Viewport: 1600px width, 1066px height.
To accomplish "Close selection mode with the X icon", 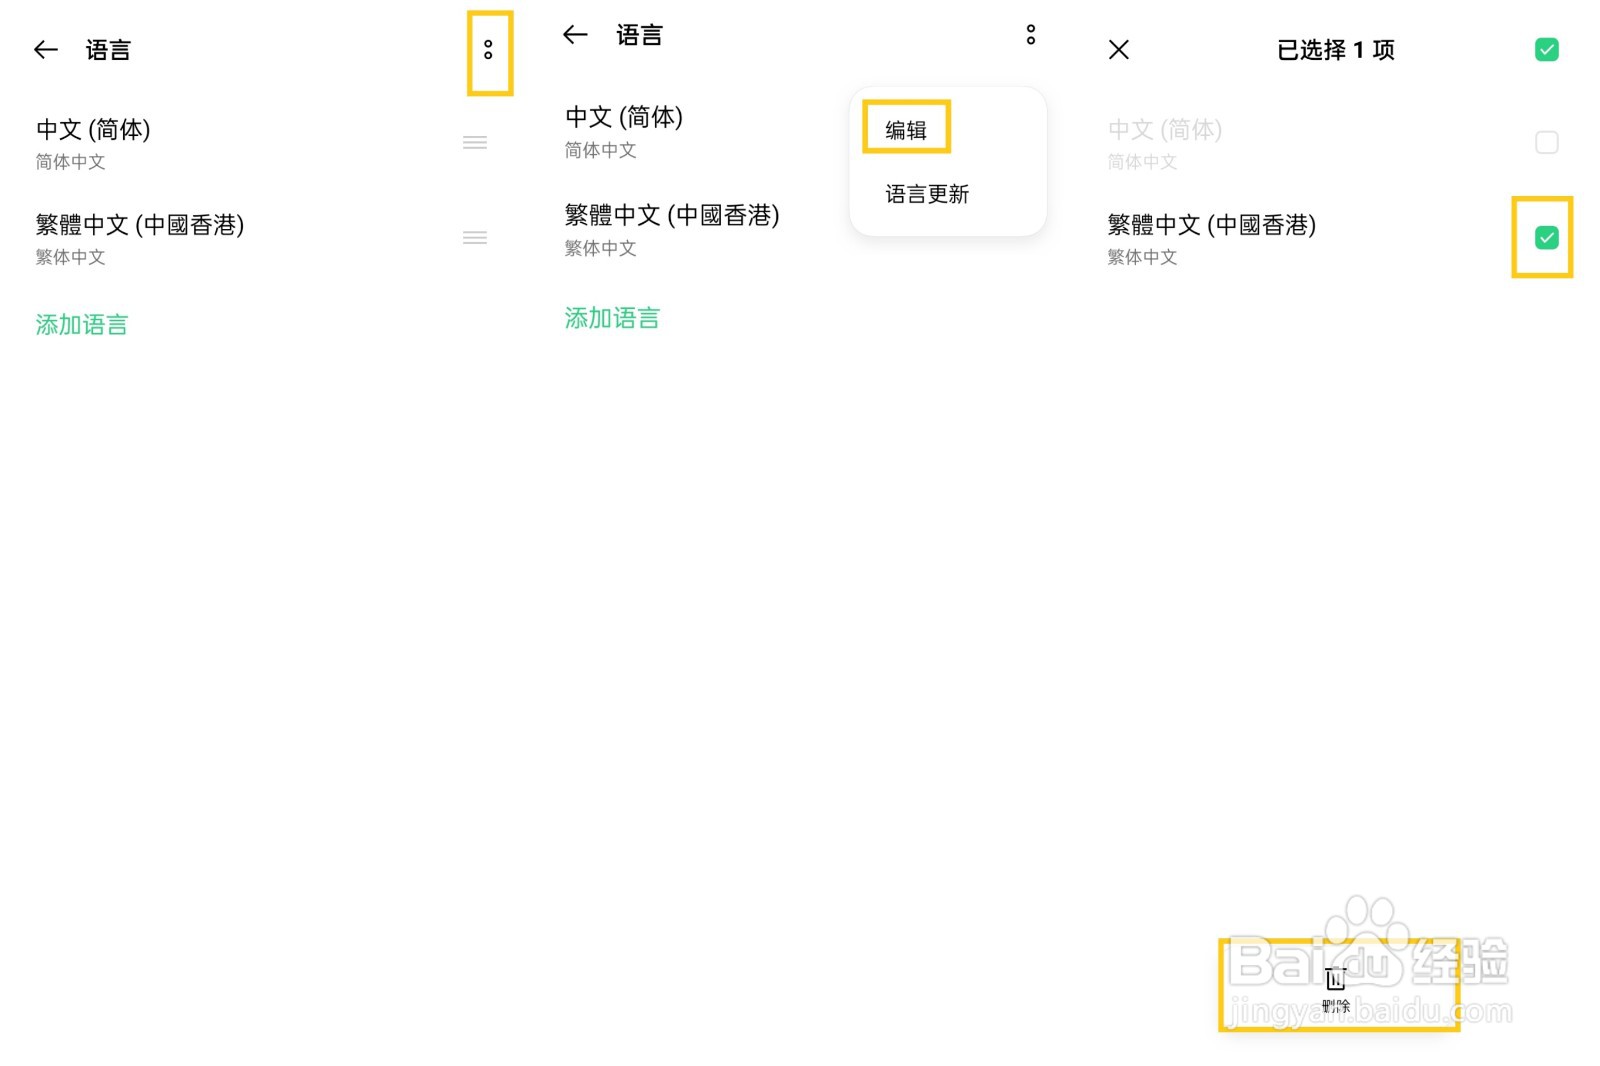I will [x=1117, y=49].
